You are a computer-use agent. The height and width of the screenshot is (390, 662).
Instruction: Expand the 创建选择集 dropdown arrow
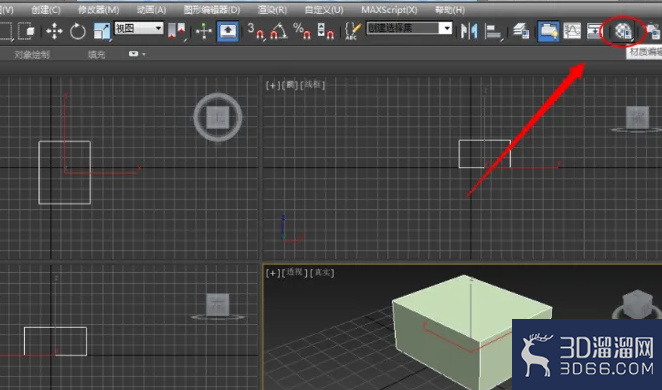coord(446,28)
